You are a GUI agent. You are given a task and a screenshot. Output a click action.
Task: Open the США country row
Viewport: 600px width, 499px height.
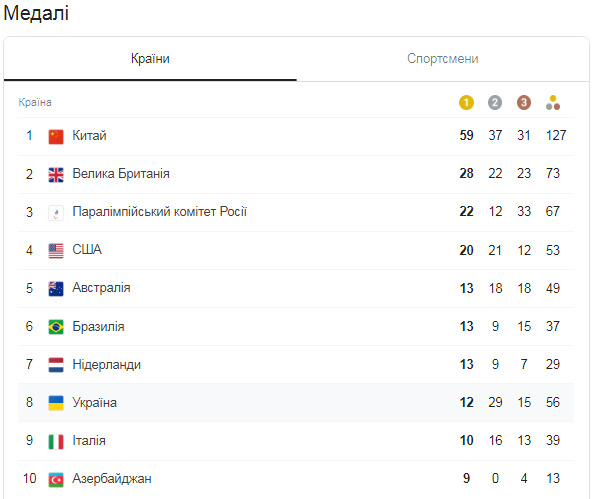point(296,251)
